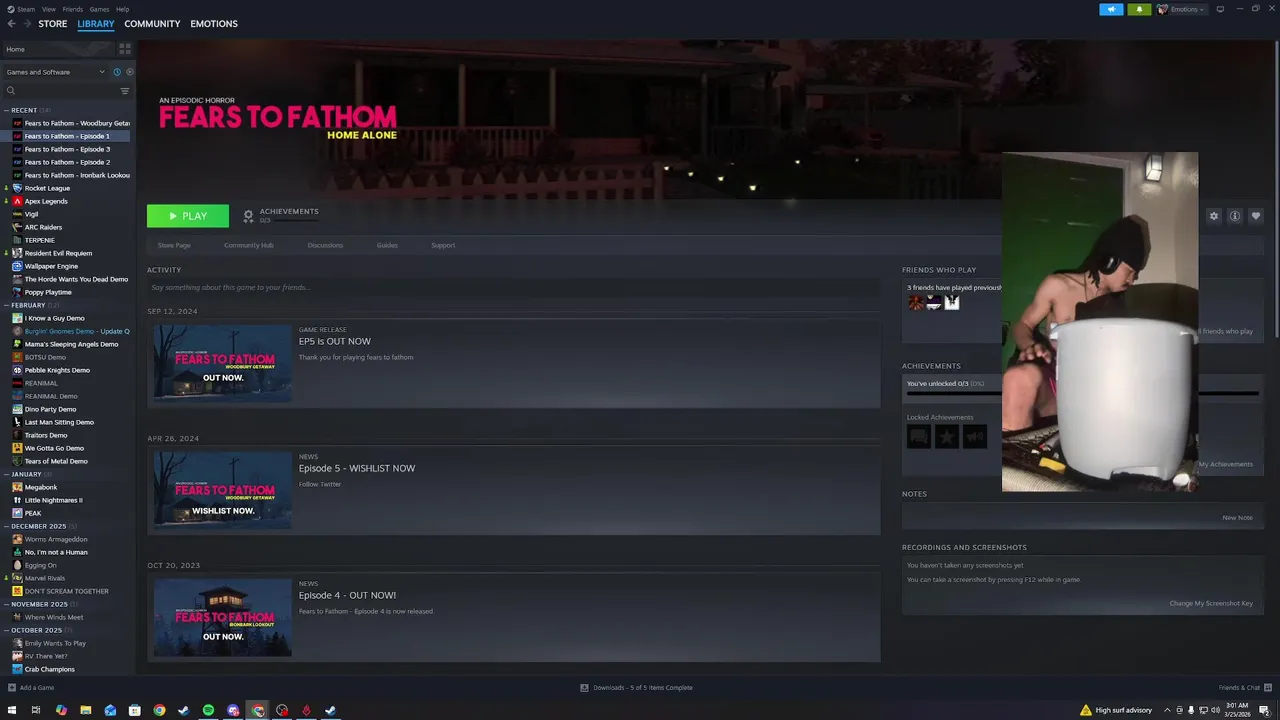Show game info icon
The height and width of the screenshot is (720, 1280).
(x=1235, y=216)
